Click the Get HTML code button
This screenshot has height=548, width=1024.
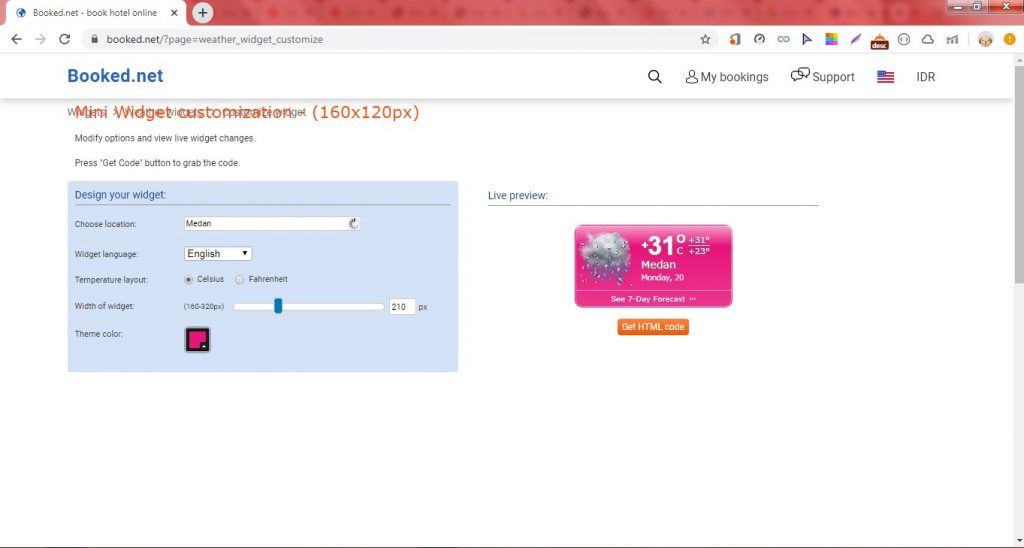(652, 327)
